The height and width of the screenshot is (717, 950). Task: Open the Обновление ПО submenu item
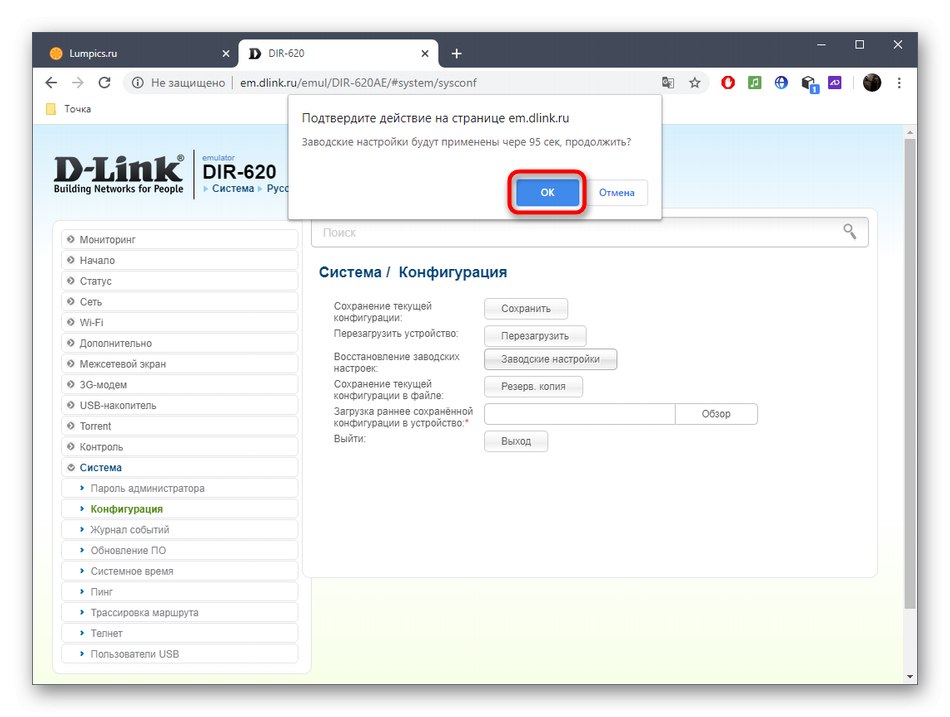pyautogui.click(x=179, y=550)
